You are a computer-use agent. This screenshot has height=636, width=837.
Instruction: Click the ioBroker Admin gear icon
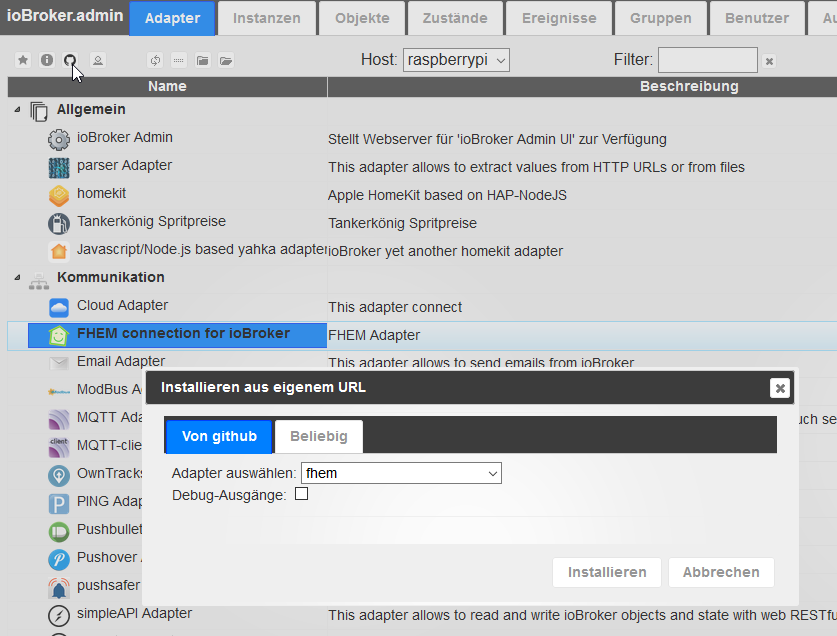pyautogui.click(x=59, y=139)
